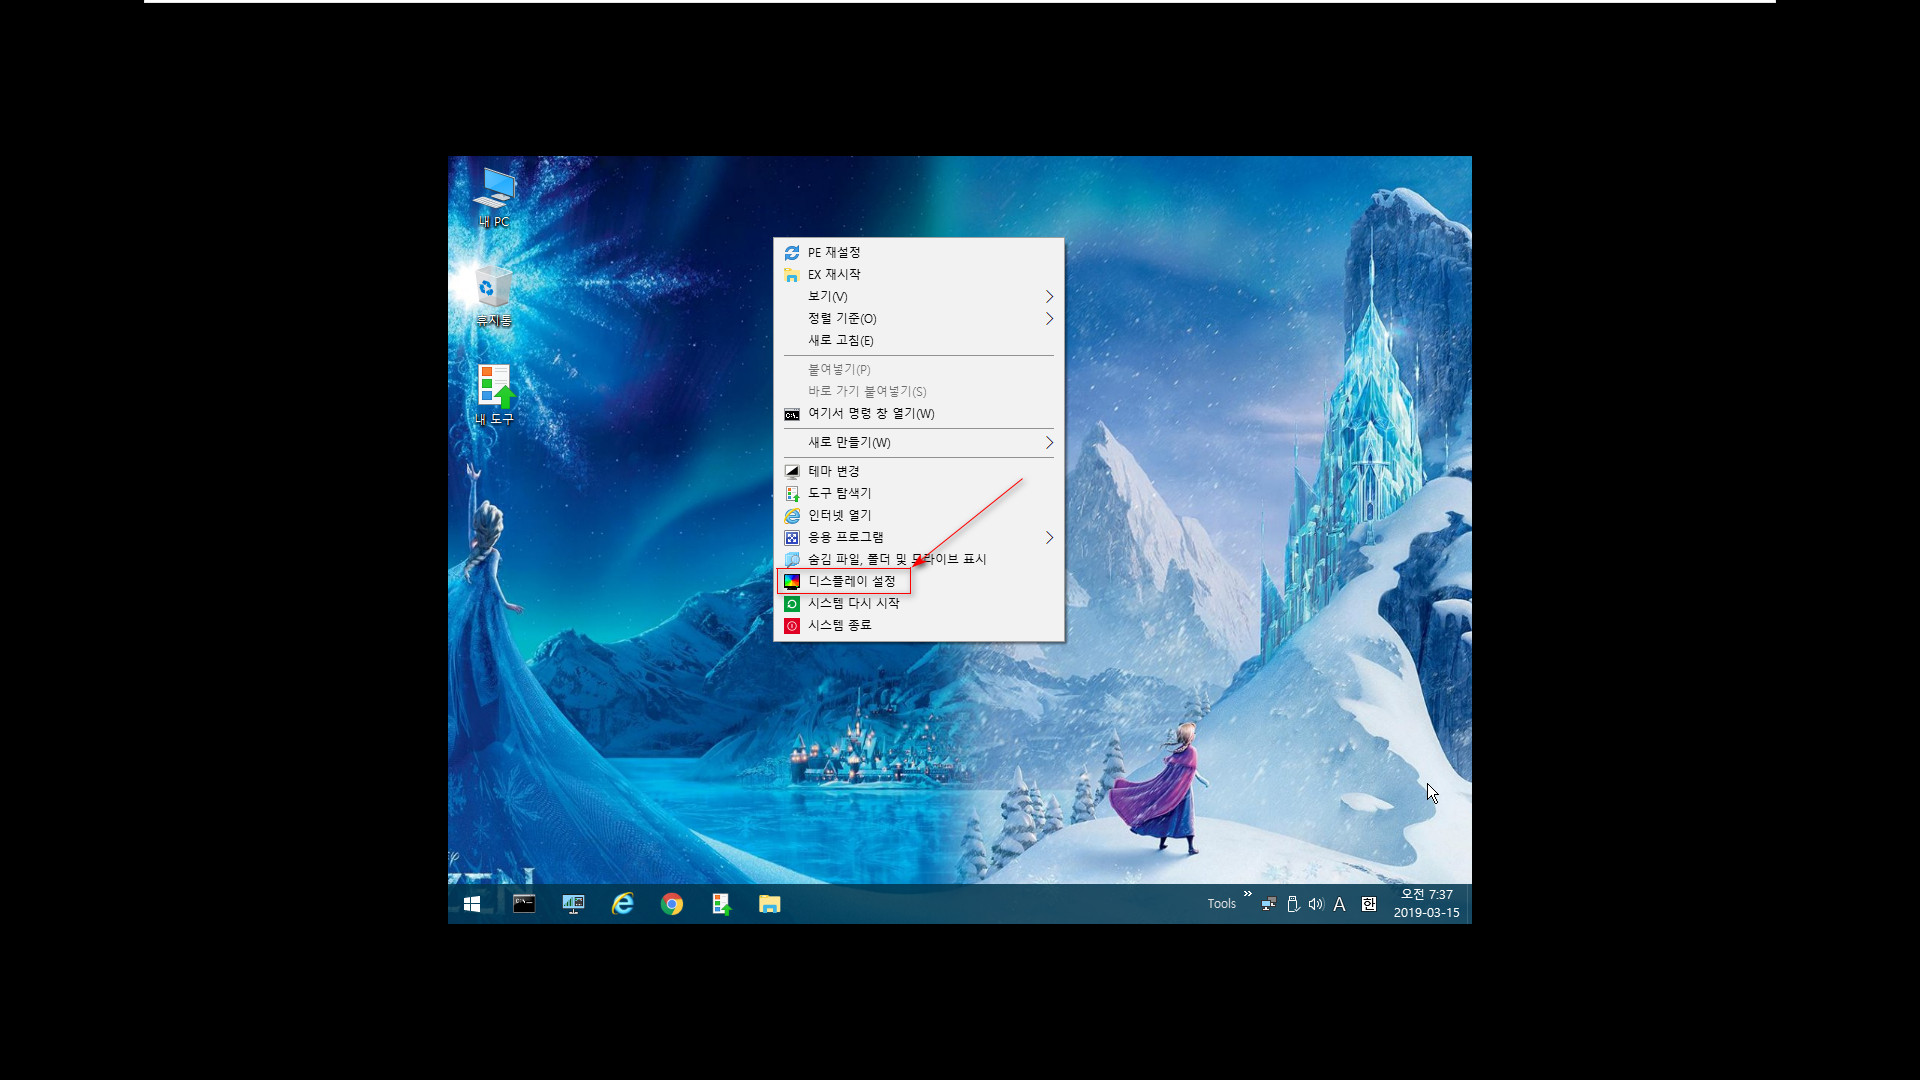
Task: Choose EX 재시작 from context menu
Action: pos(918,274)
